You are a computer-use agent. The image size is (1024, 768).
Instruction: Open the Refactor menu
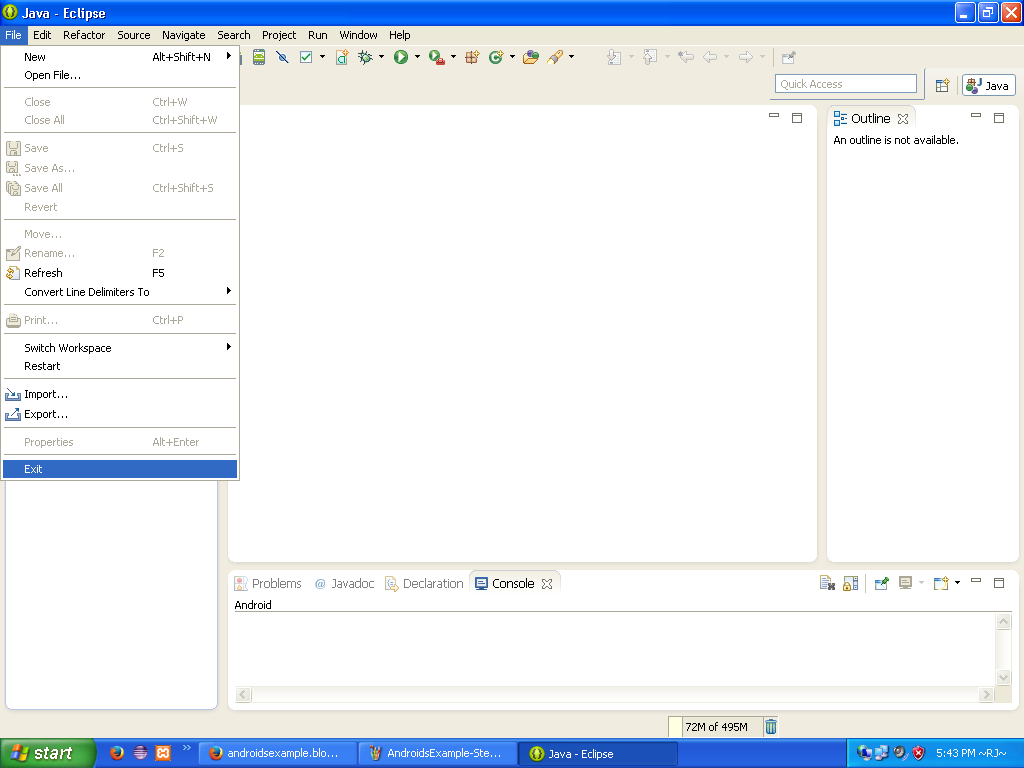click(x=84, y=35)
